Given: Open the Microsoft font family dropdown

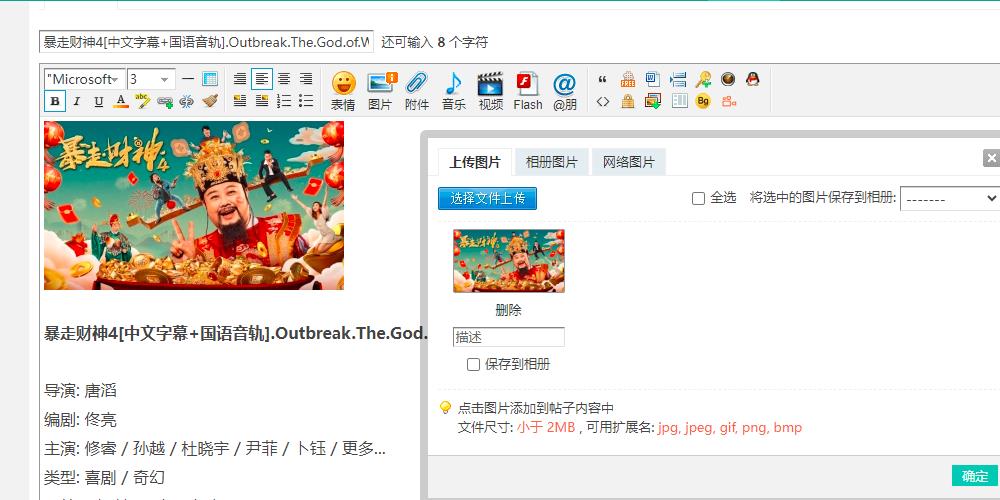Looking at the screenshot, I should pyautogui.click(x=84, y=79).
